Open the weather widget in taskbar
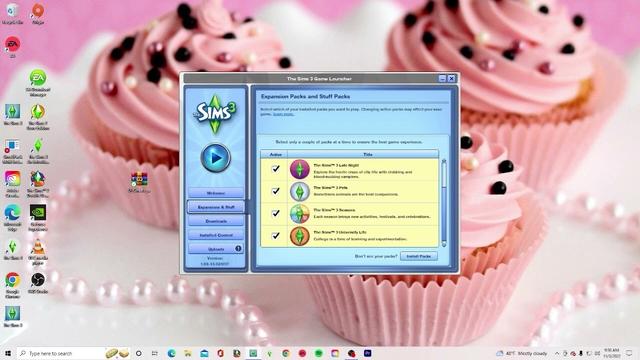Viewport: 640px width, 360px height. pos(521,353)
